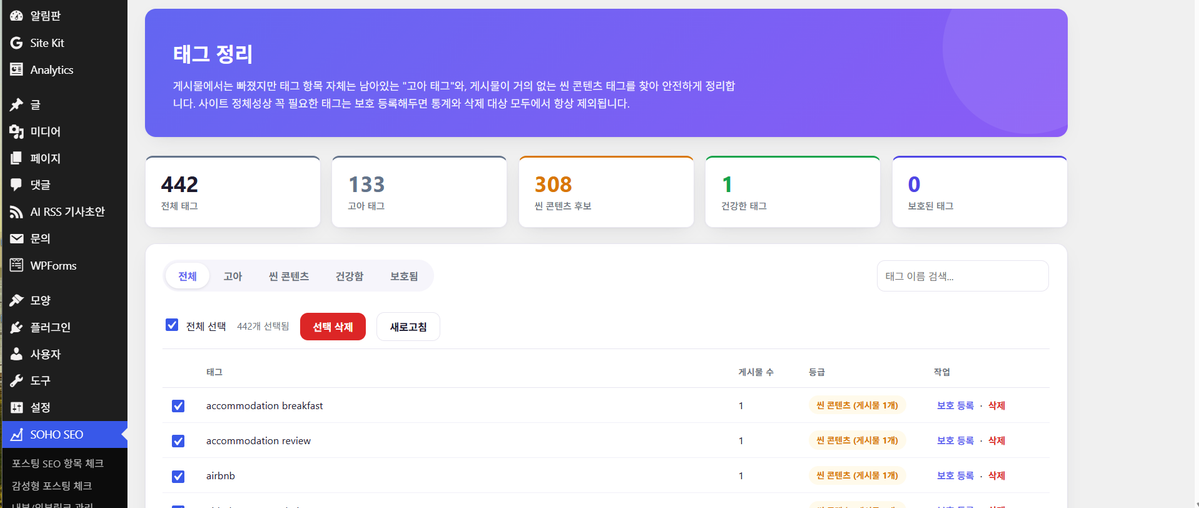Image resolution: width=1199 pixels, height=508 pixels.
Task: Click 삭제 for airbnb tag
Action: pyautogui.click(x=996, y=476)
